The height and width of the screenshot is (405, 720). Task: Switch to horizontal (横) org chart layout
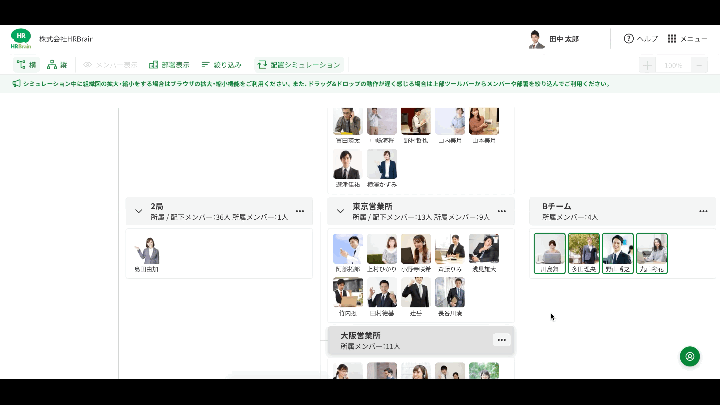pyautogui.click(x=26, y=65)
